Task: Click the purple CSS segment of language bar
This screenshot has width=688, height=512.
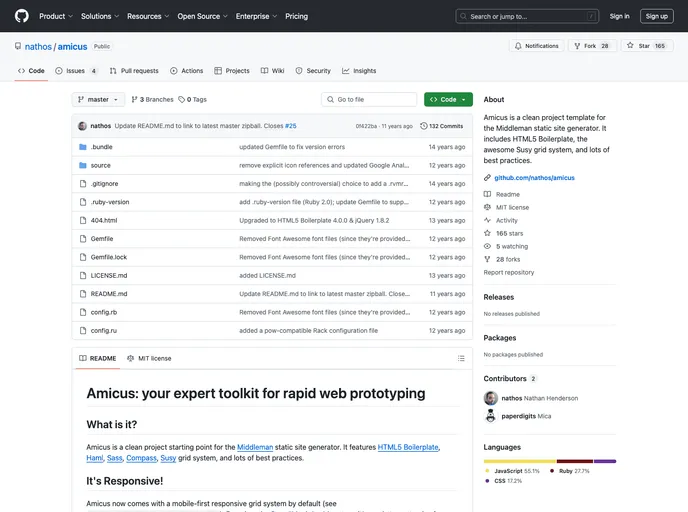Action: [x=605, y=461]
